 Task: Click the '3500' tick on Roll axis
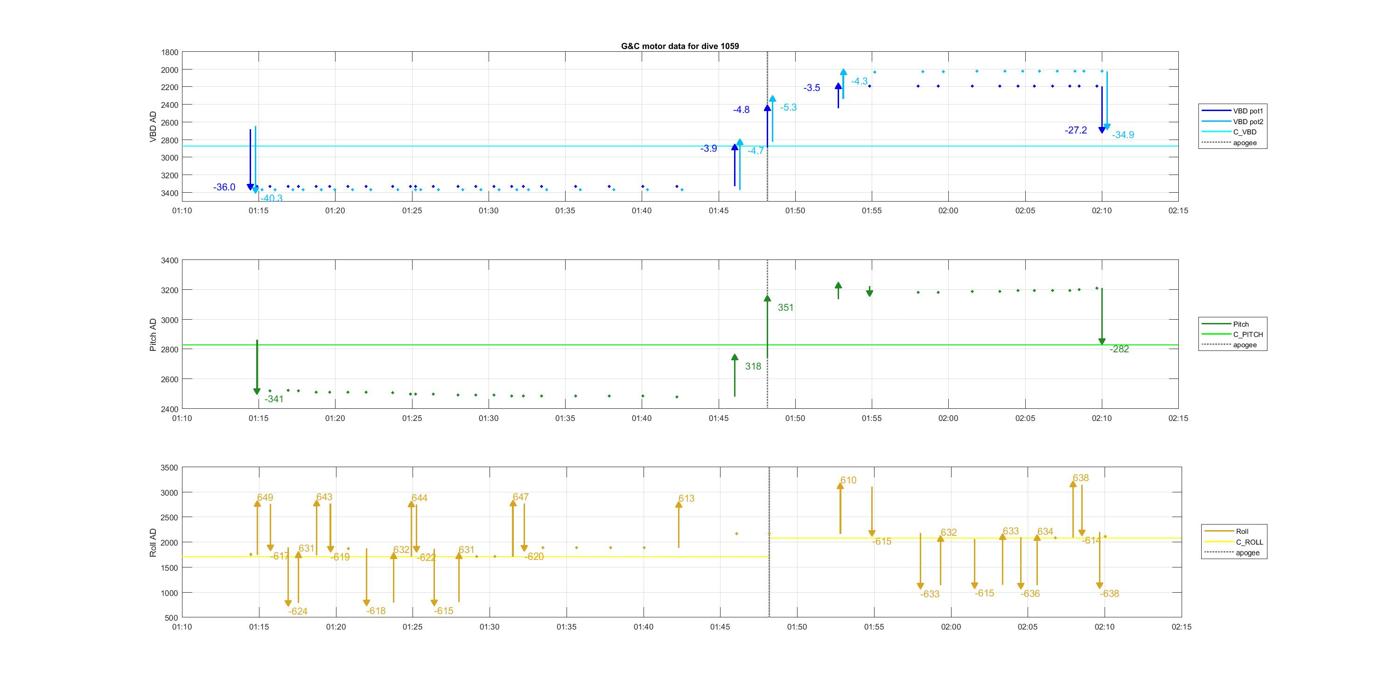tap(169, 468)
